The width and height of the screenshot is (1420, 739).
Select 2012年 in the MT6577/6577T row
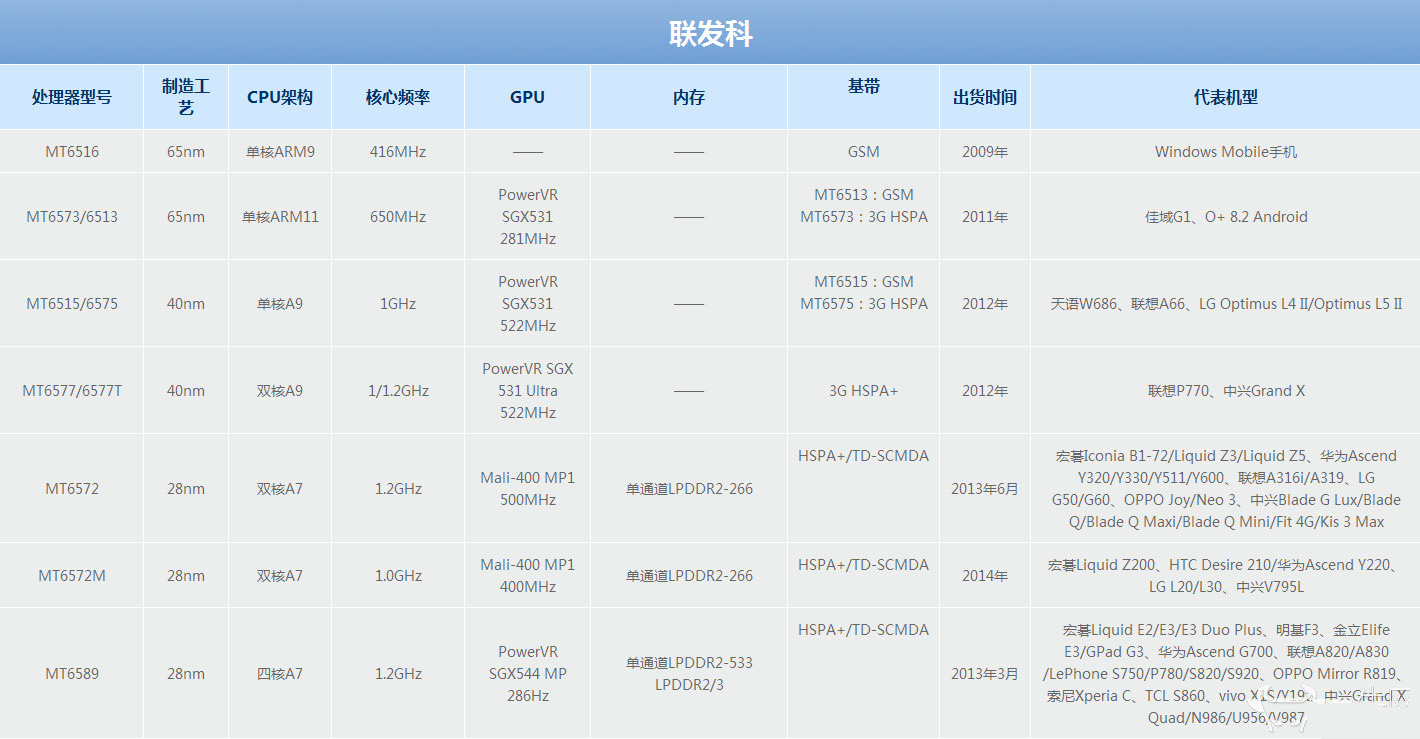tap(985, 391)
